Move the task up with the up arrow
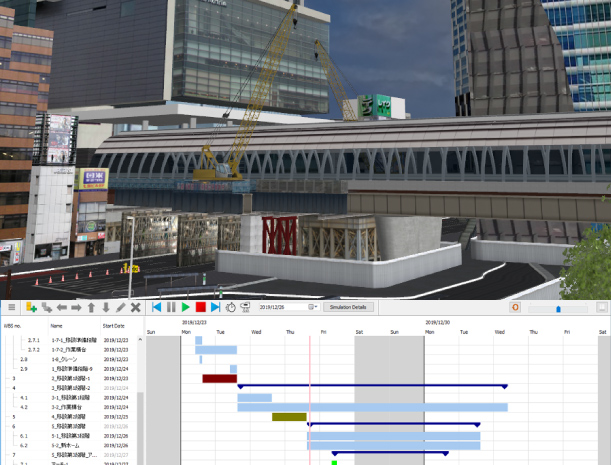The width and height of the screenshot is (611, 465). pyautogui.click(x=91, y=307)
